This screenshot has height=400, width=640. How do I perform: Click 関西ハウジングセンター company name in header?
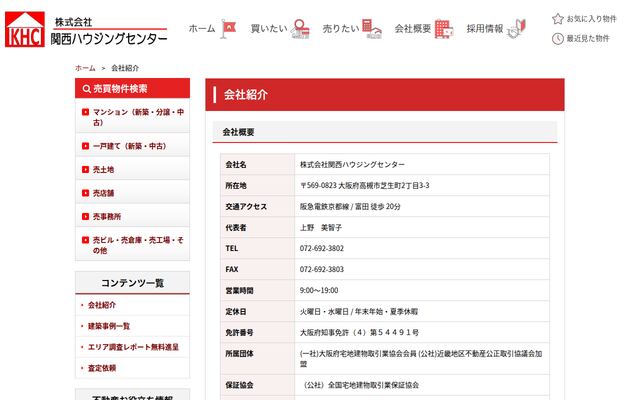109,39
